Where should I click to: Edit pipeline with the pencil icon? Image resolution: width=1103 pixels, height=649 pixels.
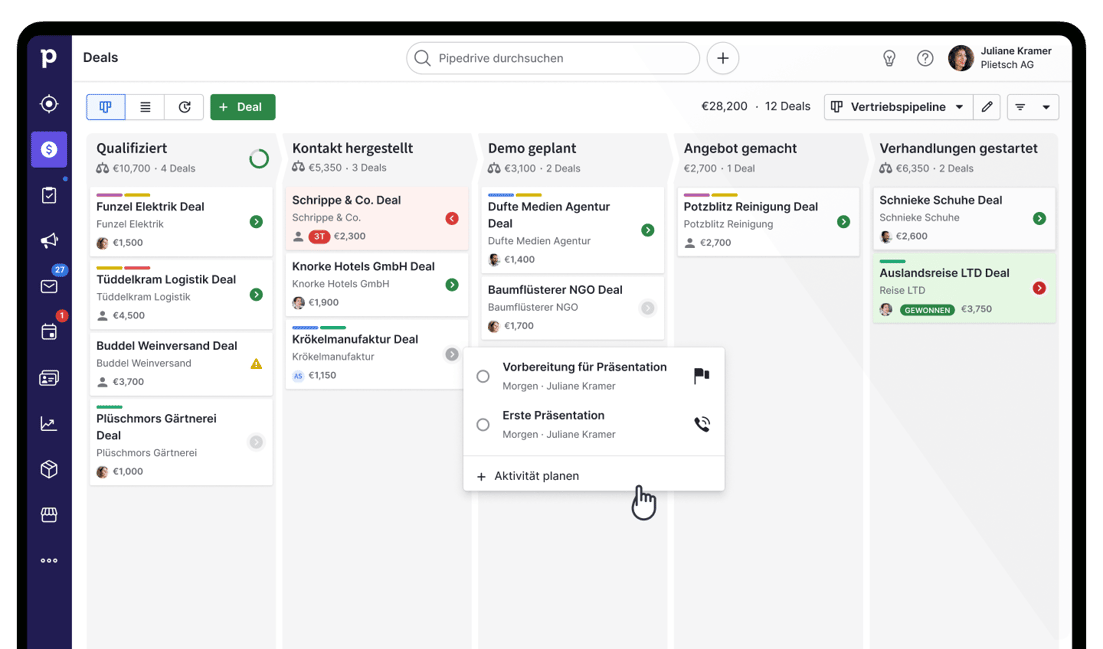point(987,107)
